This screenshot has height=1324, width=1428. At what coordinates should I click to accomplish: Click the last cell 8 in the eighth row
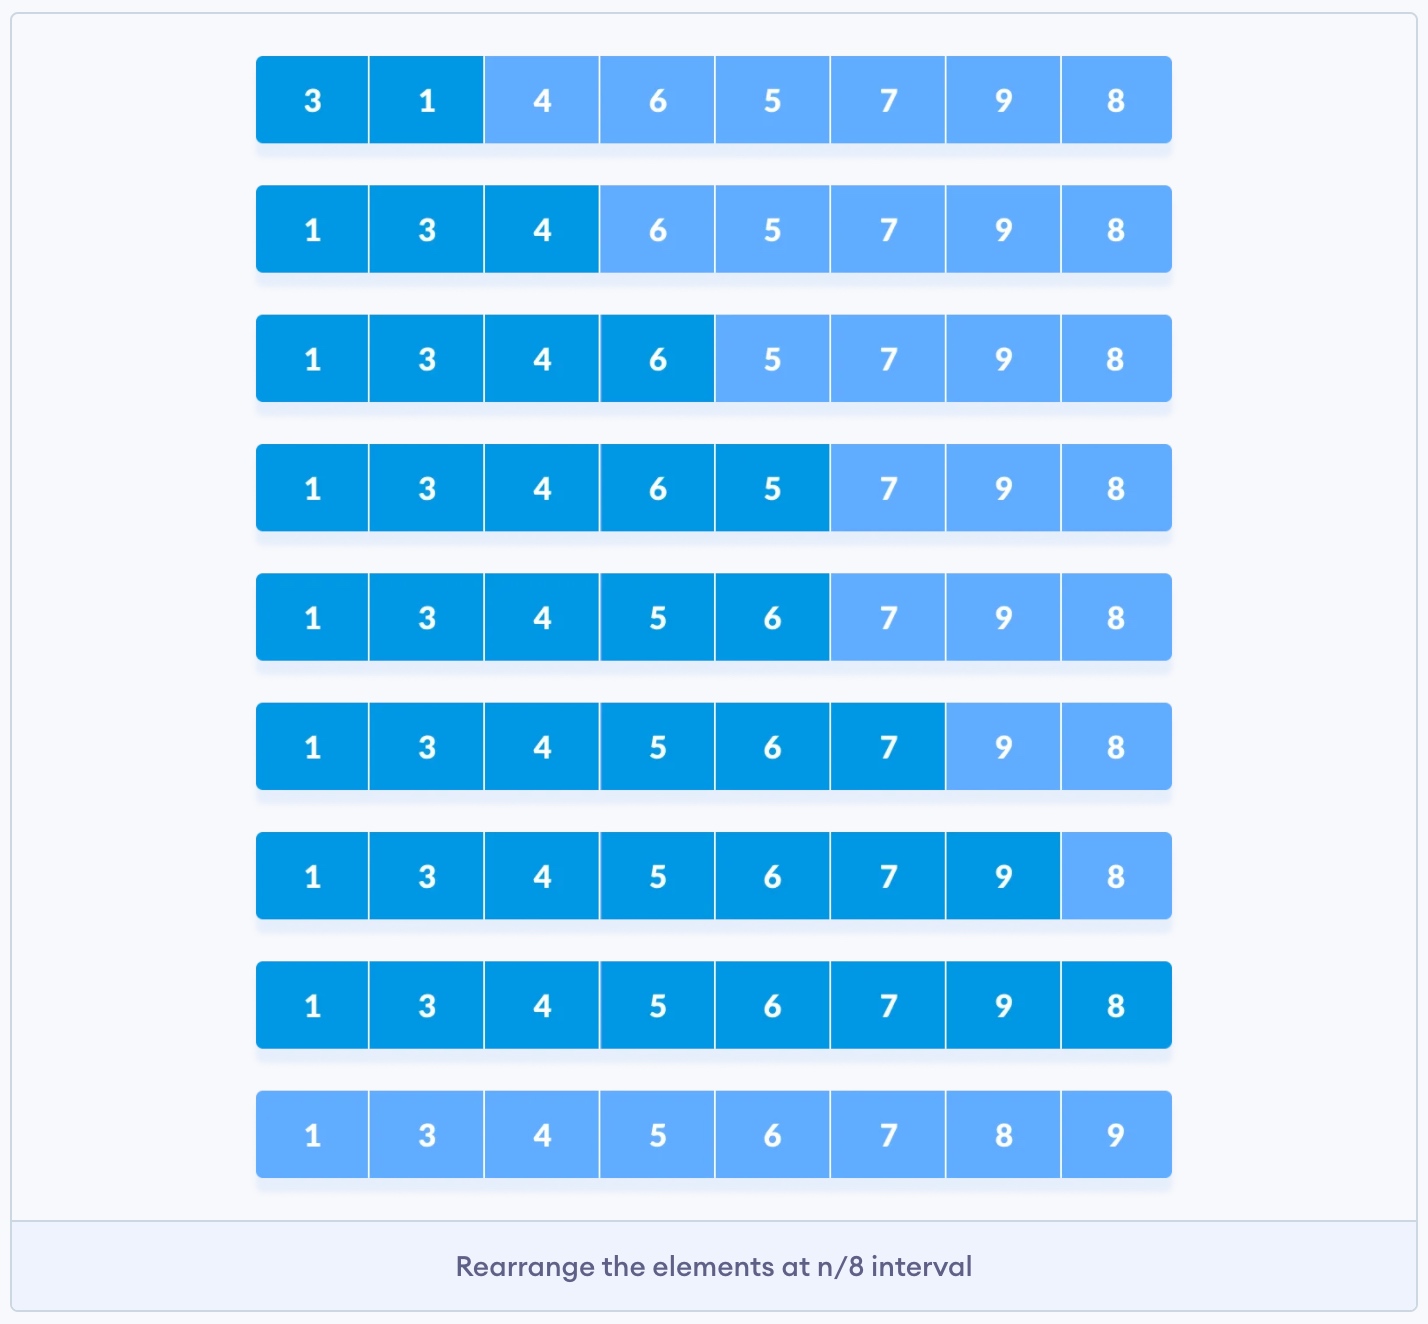coord(1116,1005)
